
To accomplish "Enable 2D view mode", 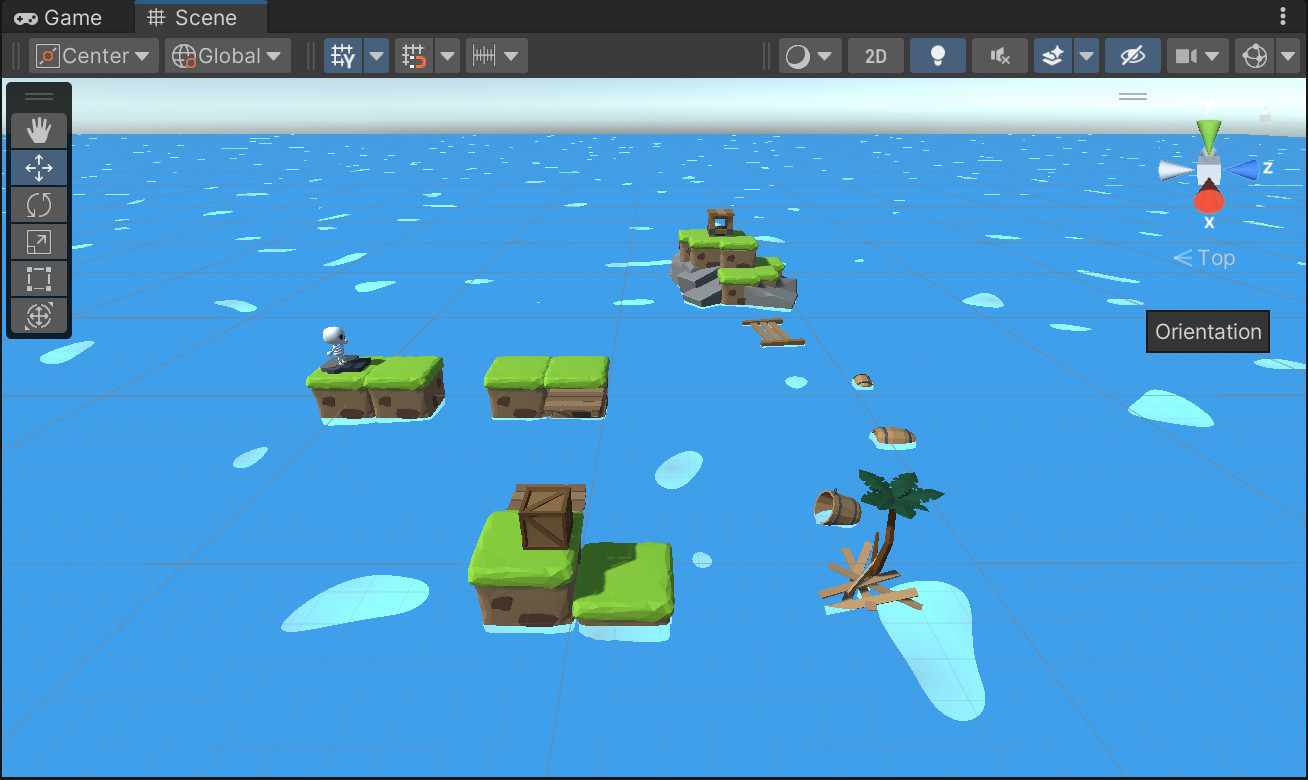I will pyautogui.click(x=876, y=56).
